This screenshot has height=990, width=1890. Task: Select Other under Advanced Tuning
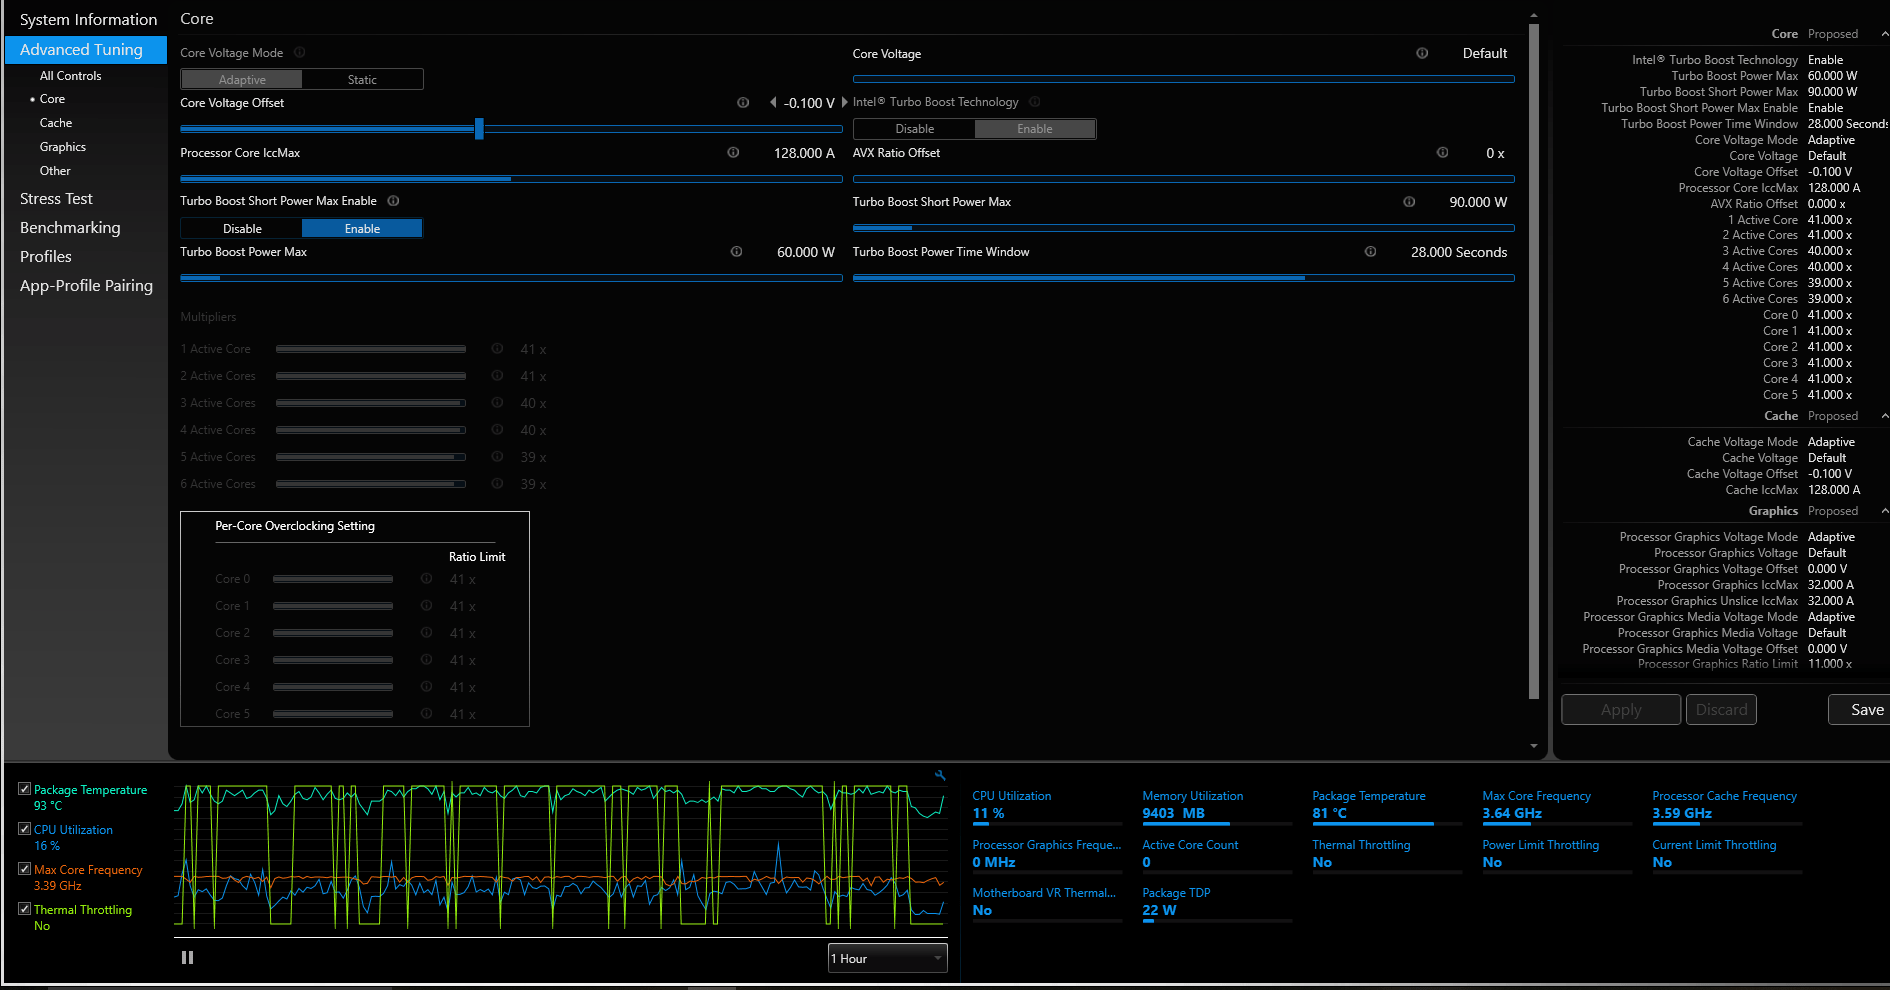point(55,171)
